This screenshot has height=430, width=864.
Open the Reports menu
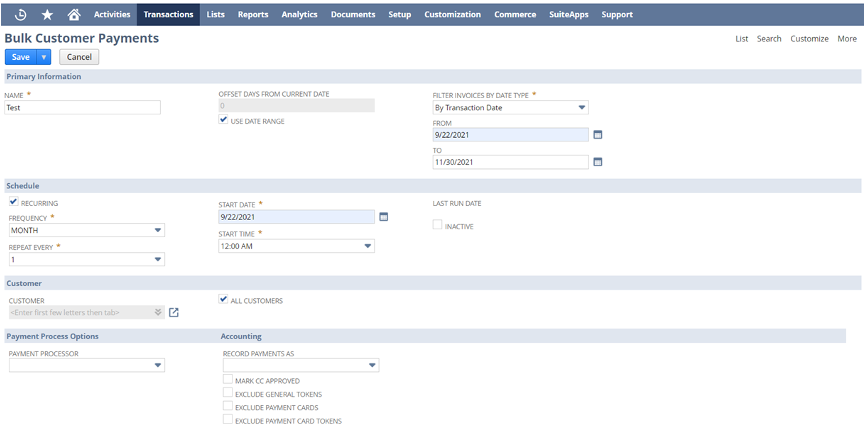tap(253, 15)
